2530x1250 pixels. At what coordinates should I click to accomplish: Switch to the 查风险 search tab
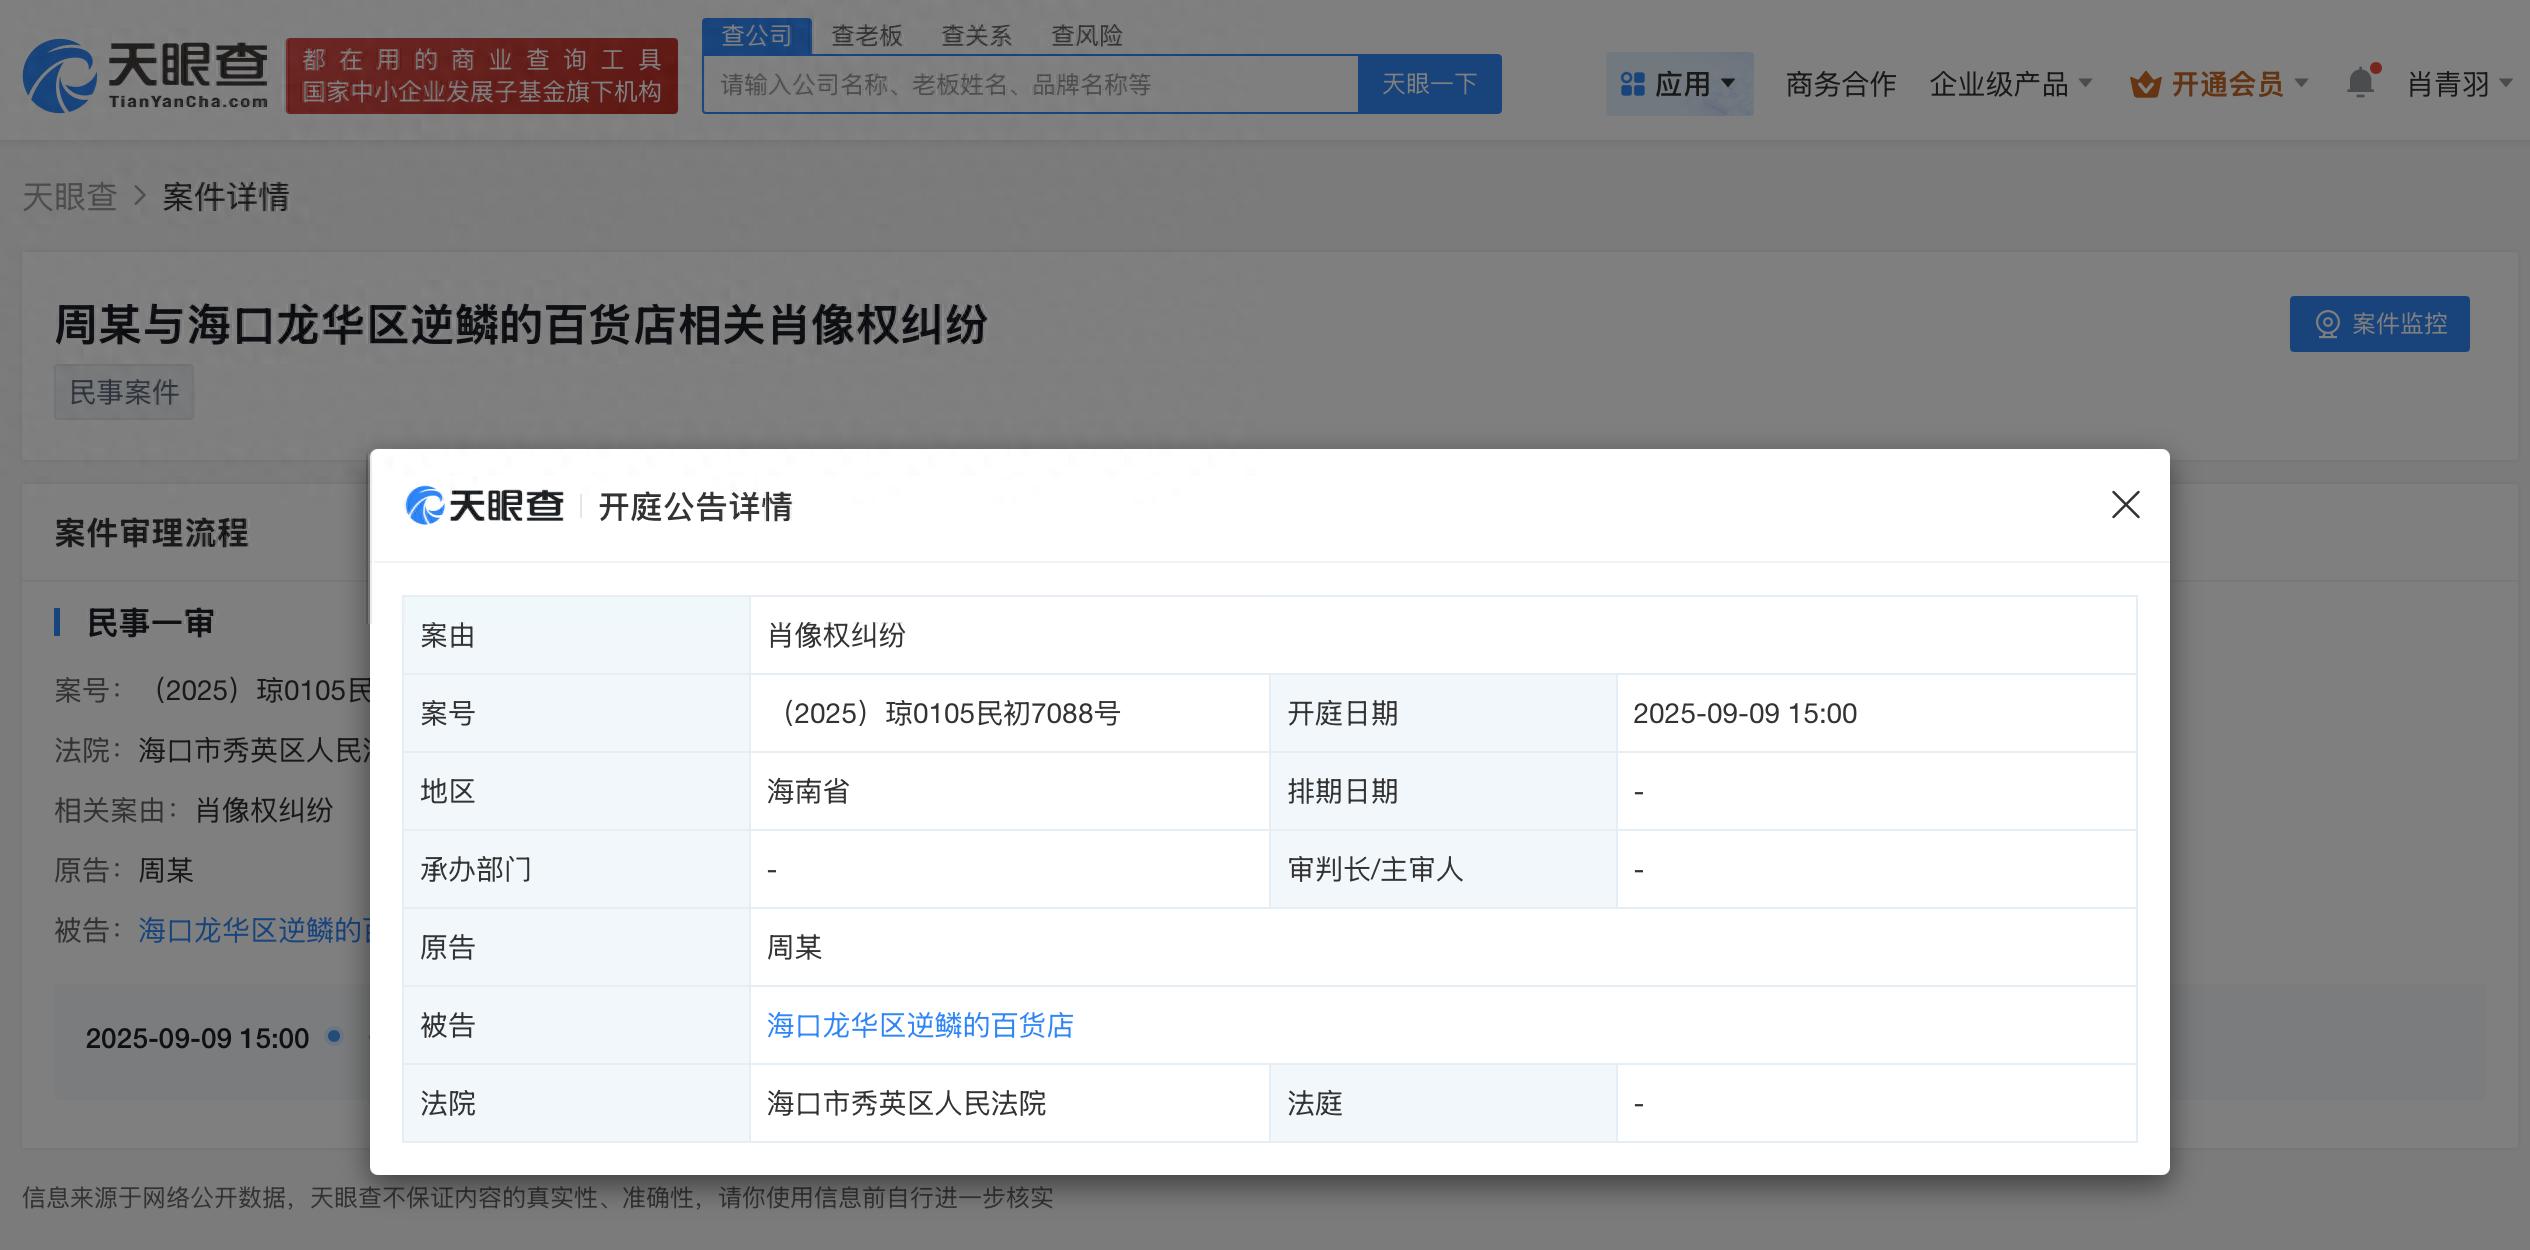click(1086, 36)
